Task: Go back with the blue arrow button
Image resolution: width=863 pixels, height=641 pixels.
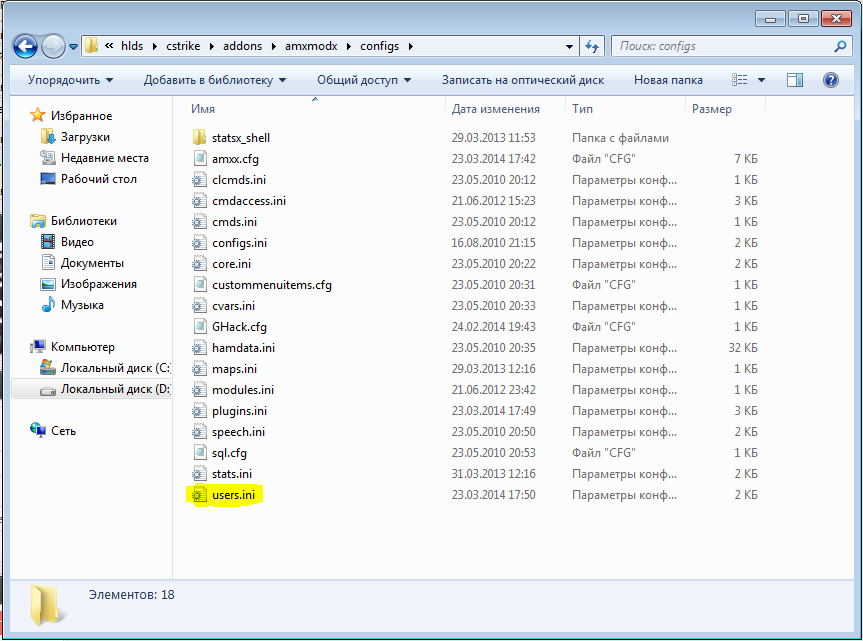Action: coord(25,47)
